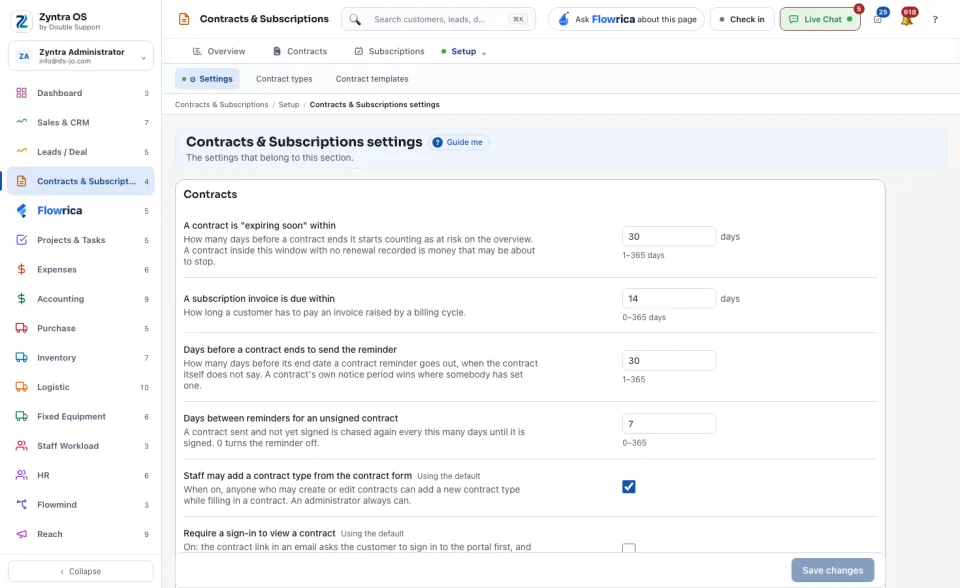Image resolution: width=960 pixels, height=588 pixels.
Task: Open the Contract types sub-tab
Action: coord(284,79)
